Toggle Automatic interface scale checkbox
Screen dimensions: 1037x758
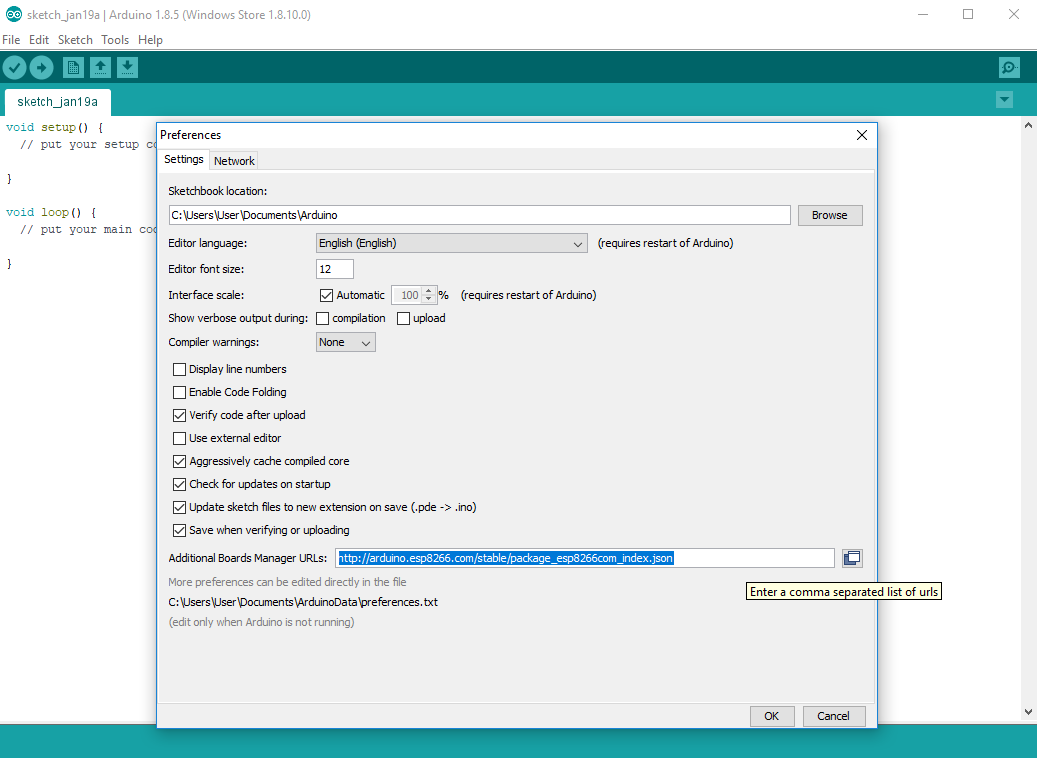pos(326,295)
